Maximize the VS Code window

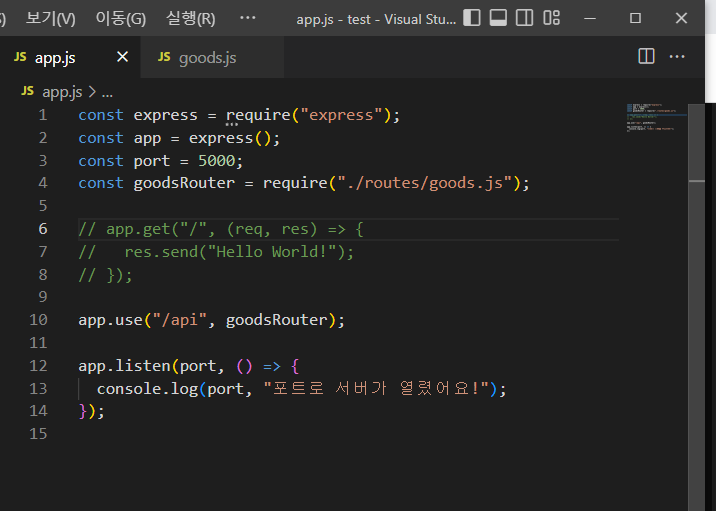click(x=635, y=18)
